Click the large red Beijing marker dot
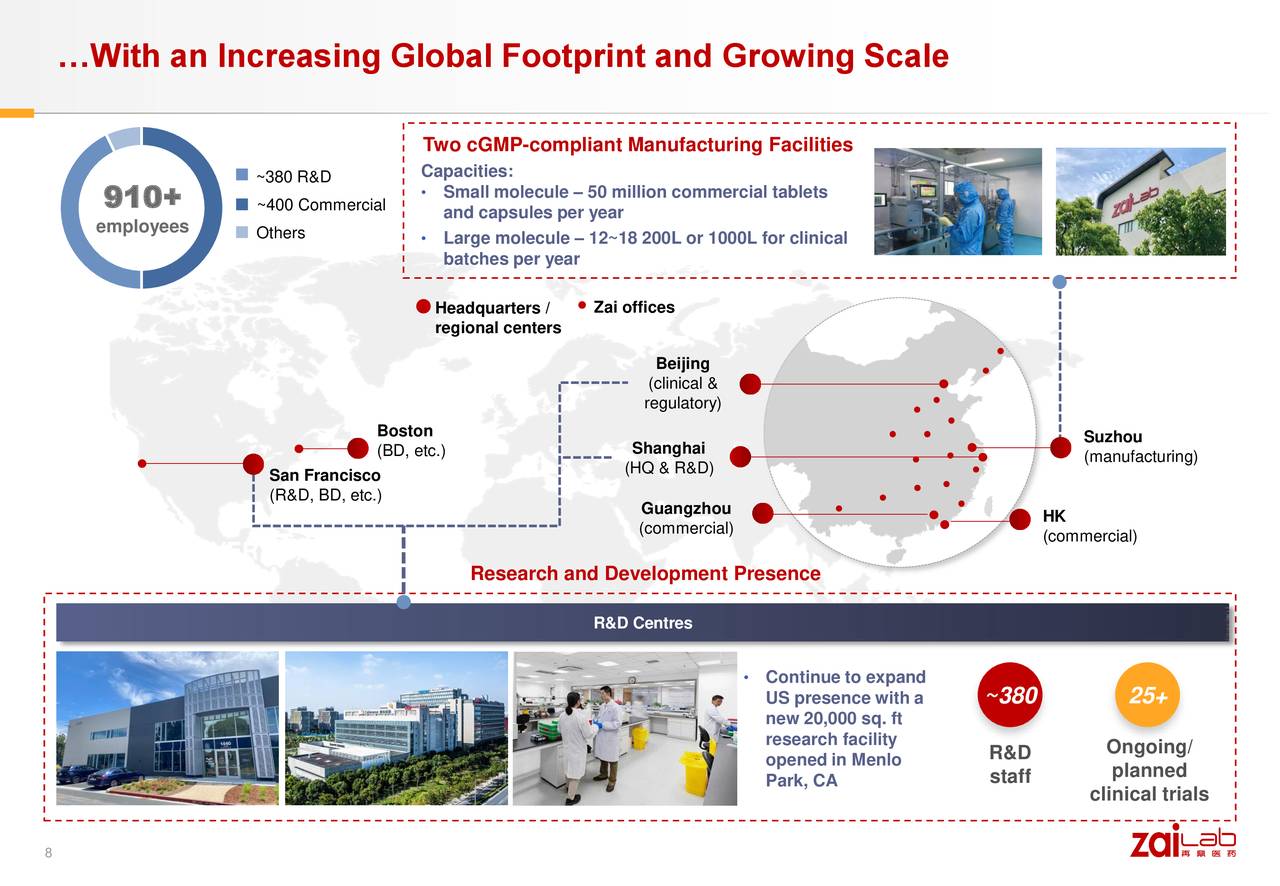The height and width of the screenshot is (886, 1280). pyautogui.click(x=750, y=384)
